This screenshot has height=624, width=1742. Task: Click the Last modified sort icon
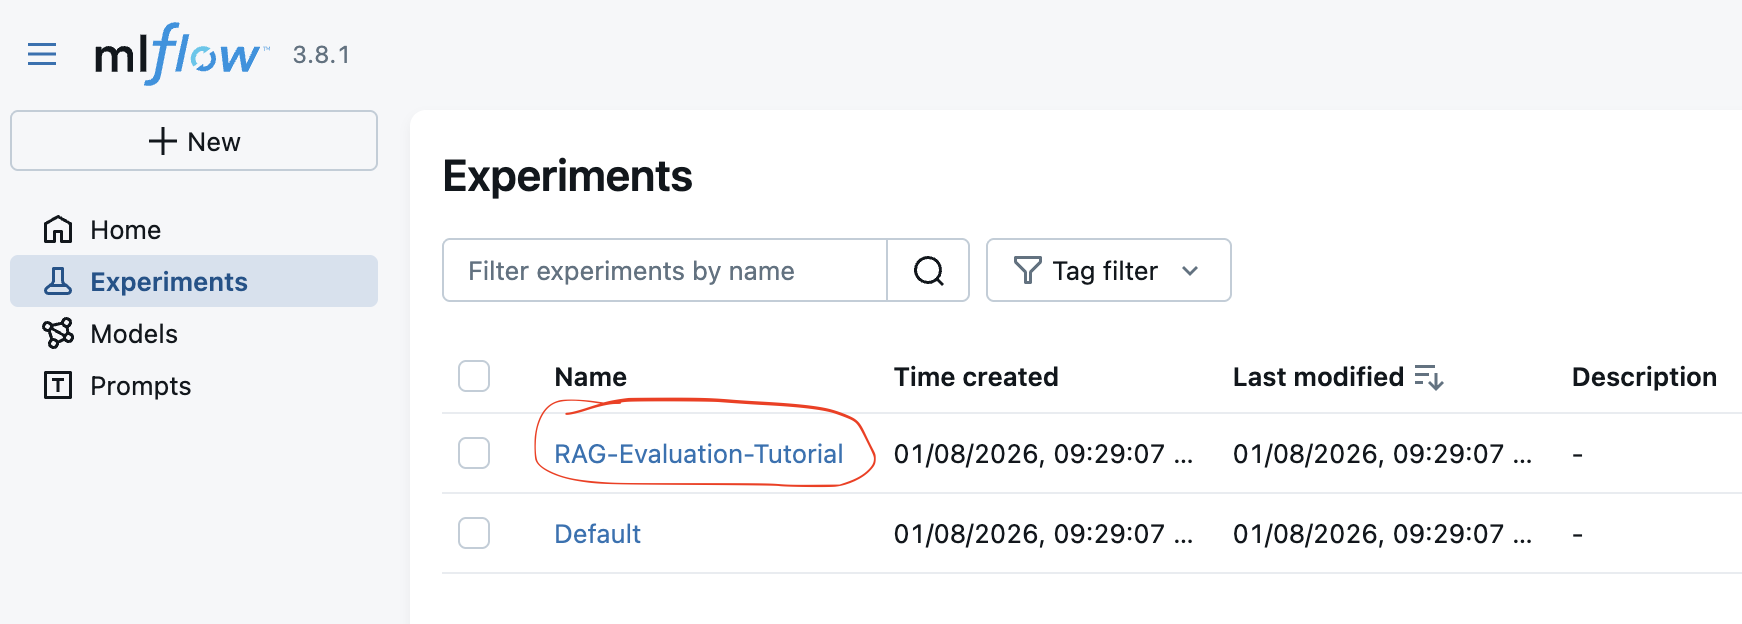point(1429,377)
